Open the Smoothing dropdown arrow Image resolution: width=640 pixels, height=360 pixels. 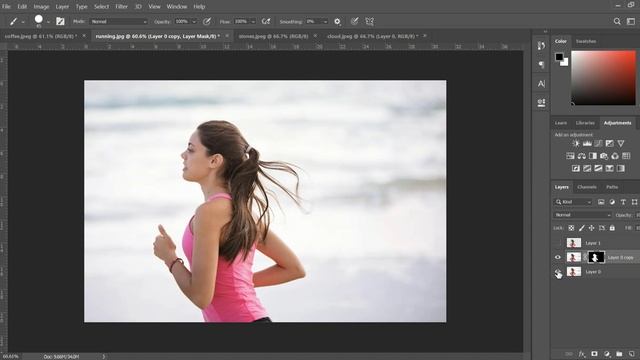click(325, 22)
